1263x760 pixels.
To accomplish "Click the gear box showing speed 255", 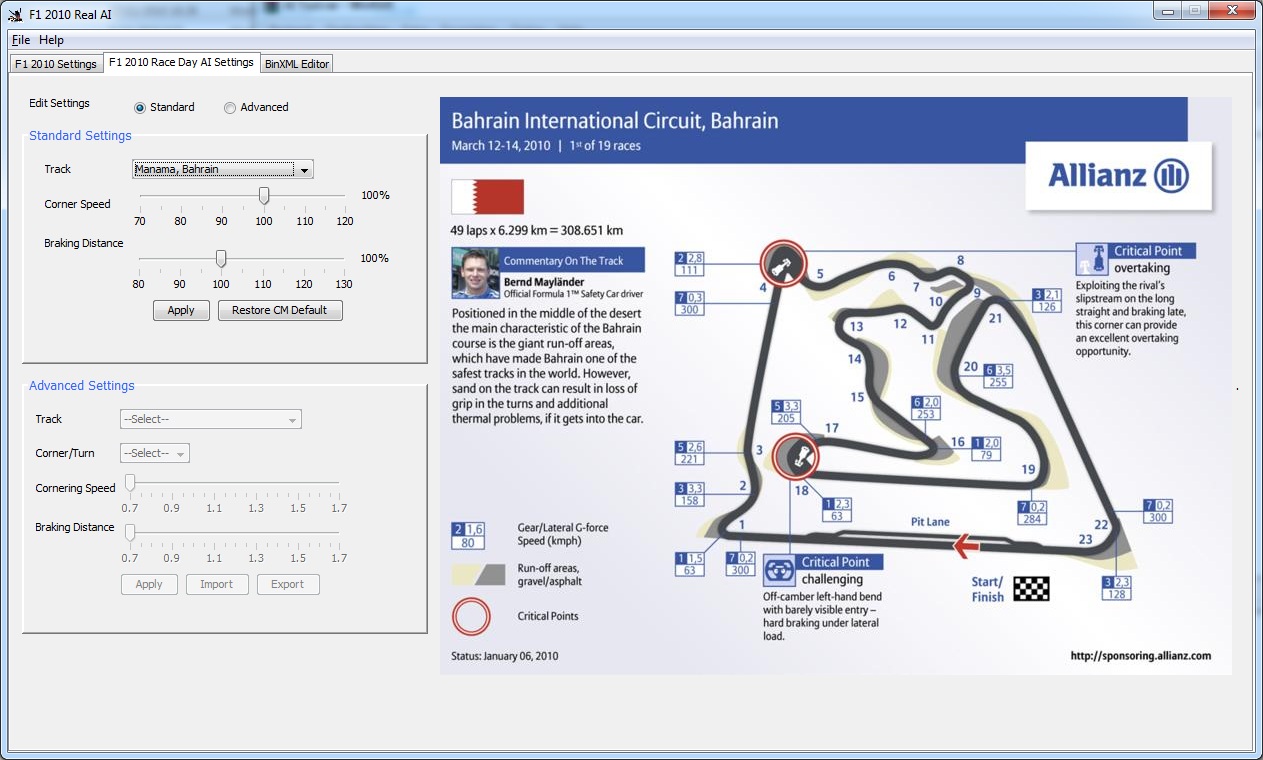I will [998, 376].
